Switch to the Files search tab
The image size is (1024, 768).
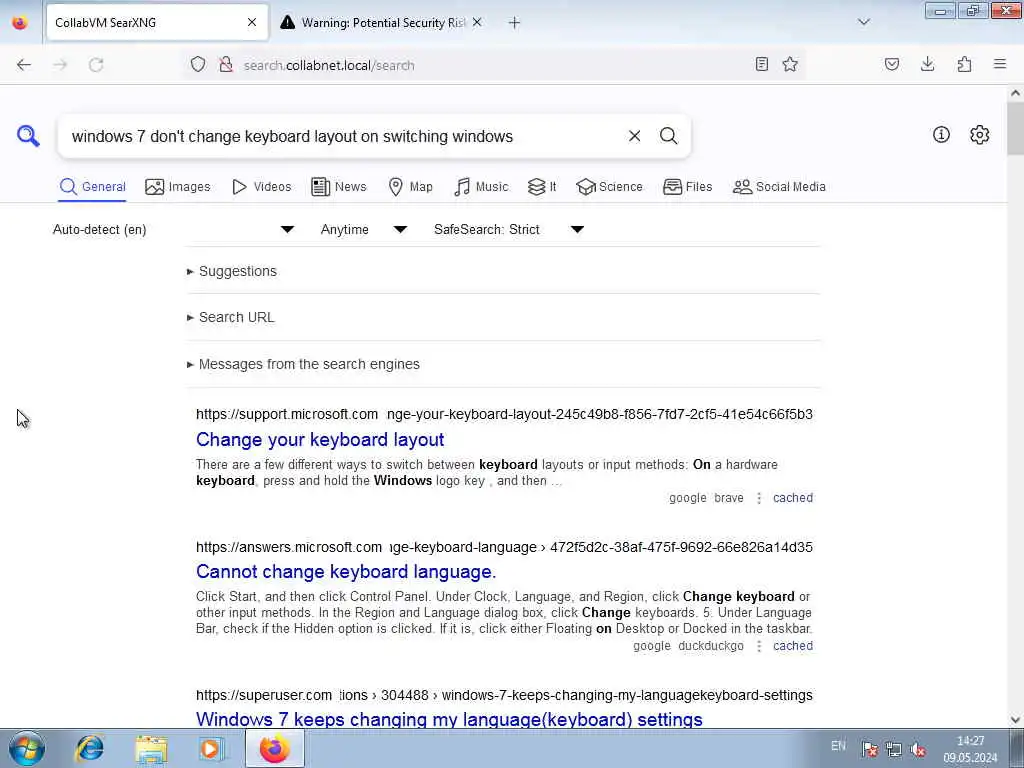click(x=687, y=187)
